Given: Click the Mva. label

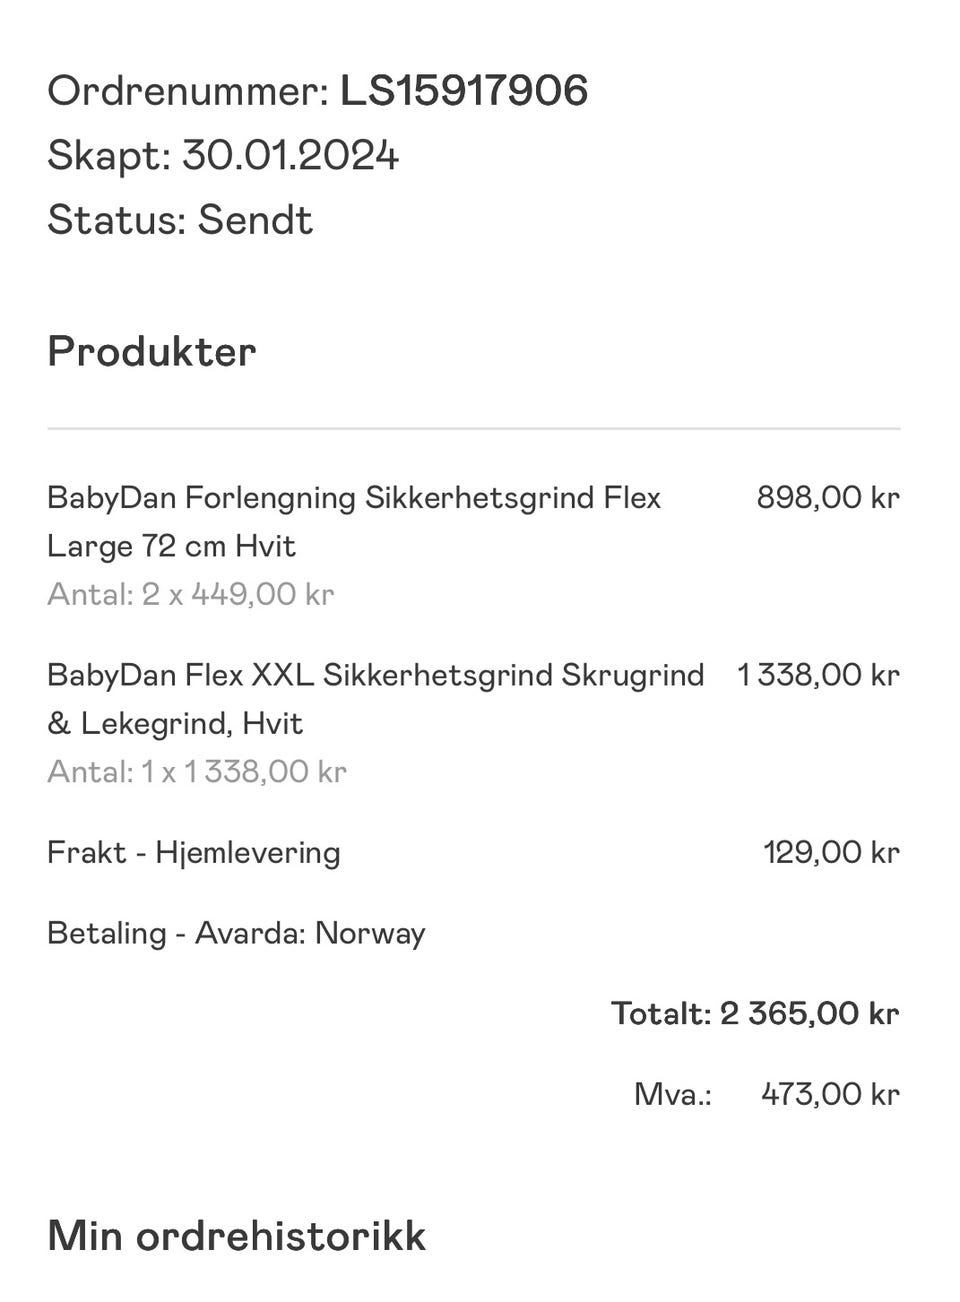Looking at the screenshot, I should (x=673, y=1094).
